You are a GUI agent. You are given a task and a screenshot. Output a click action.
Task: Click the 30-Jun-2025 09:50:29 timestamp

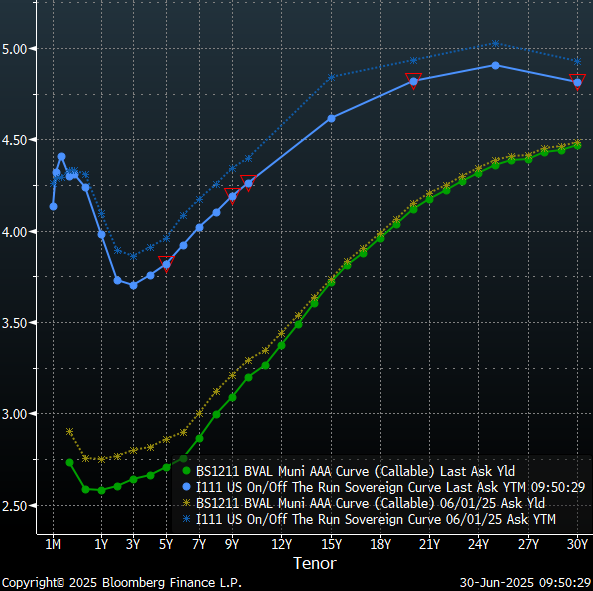(525, 583)
